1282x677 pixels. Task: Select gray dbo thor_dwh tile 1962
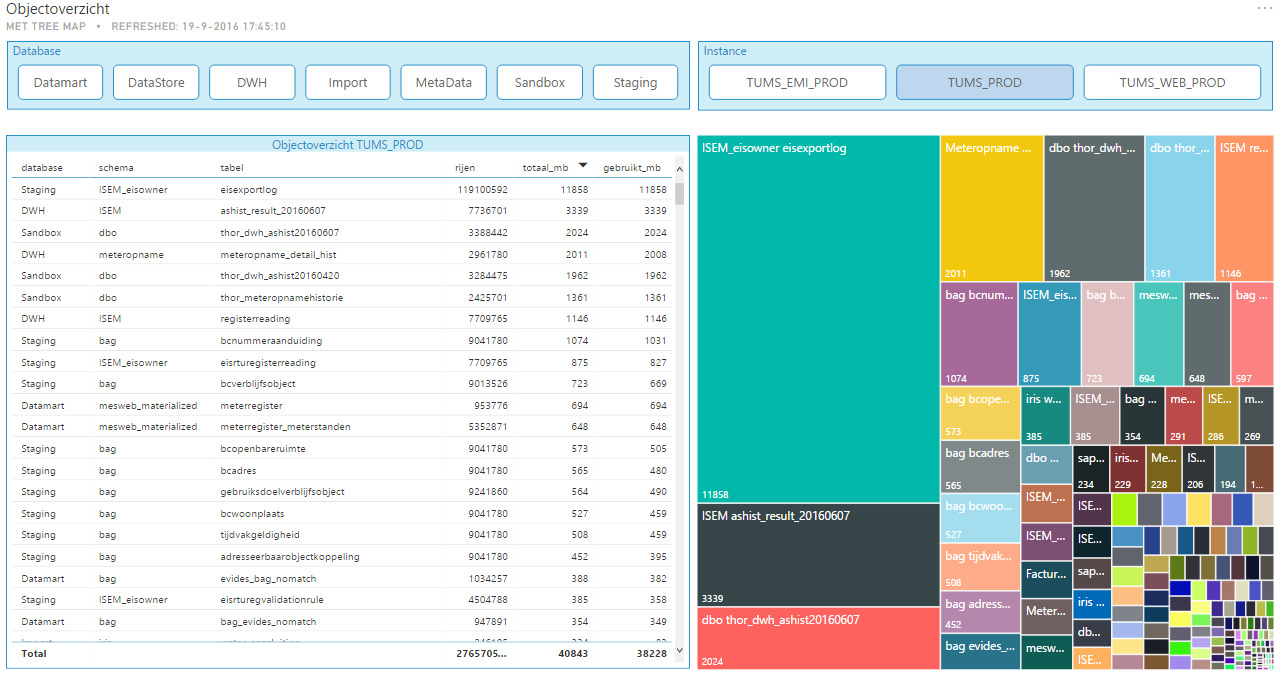click(1095, 209)
